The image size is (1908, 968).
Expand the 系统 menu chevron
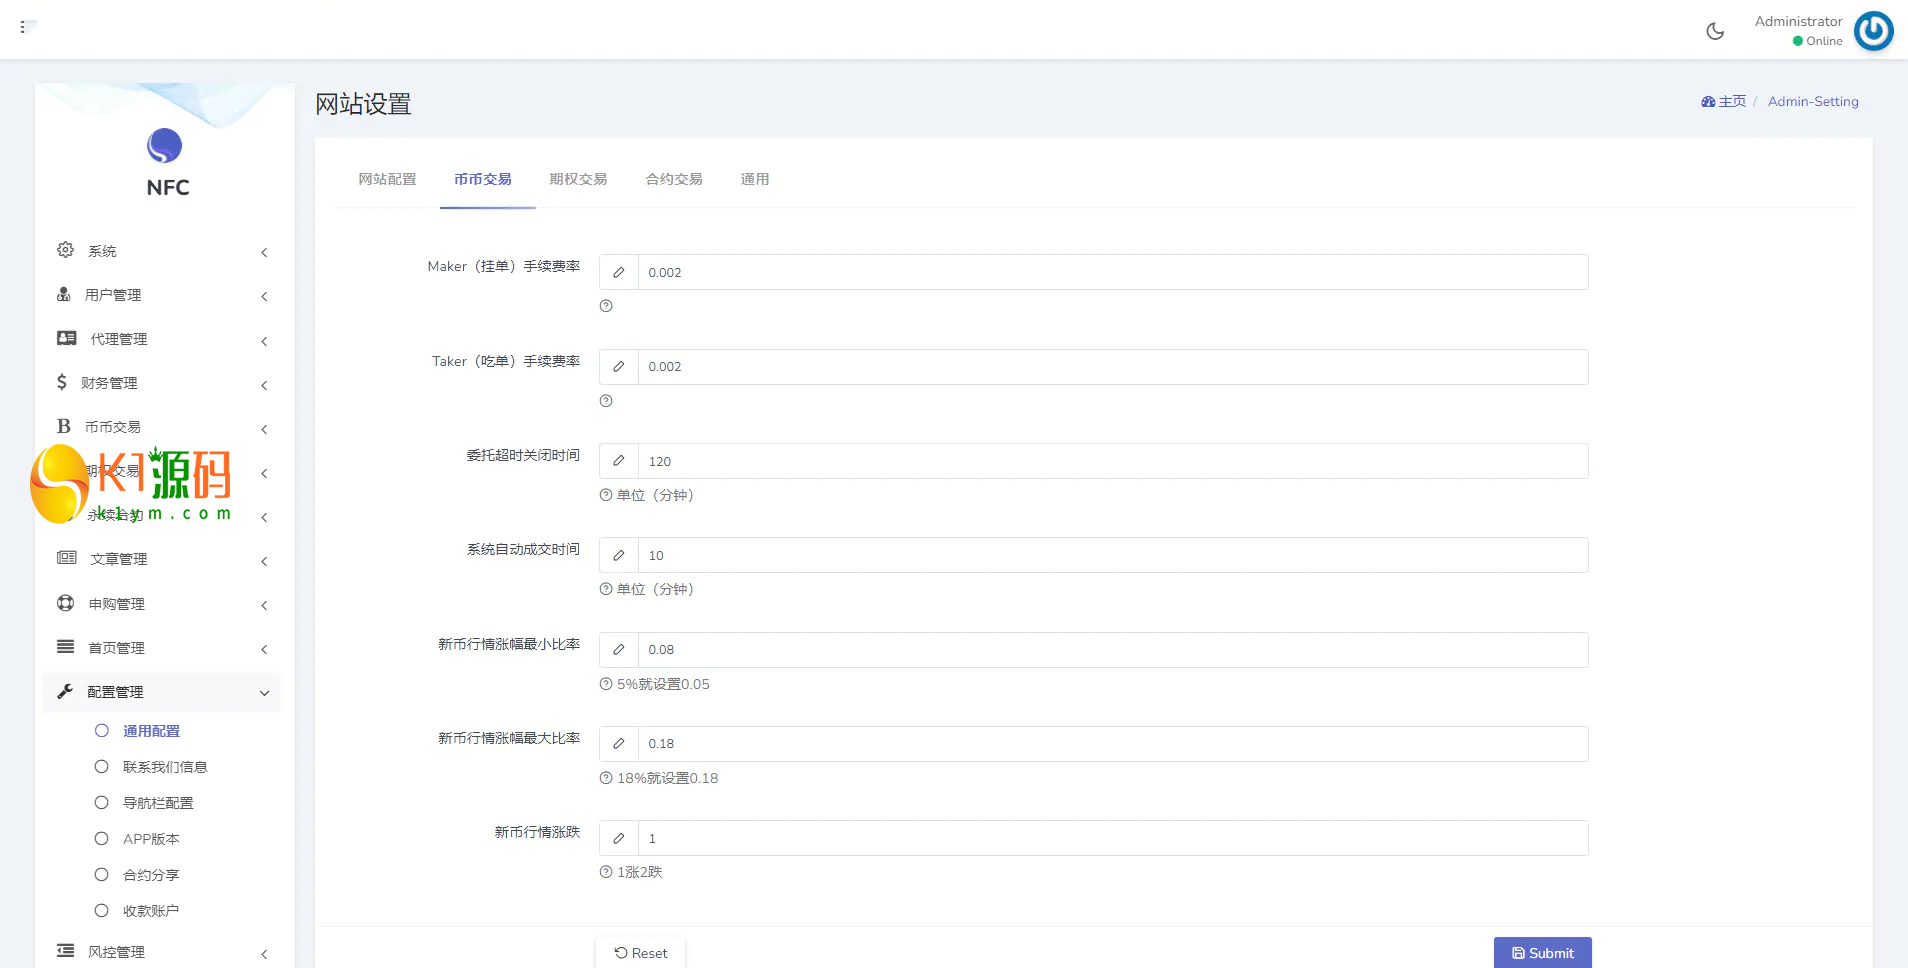click(x=264, y=253)
